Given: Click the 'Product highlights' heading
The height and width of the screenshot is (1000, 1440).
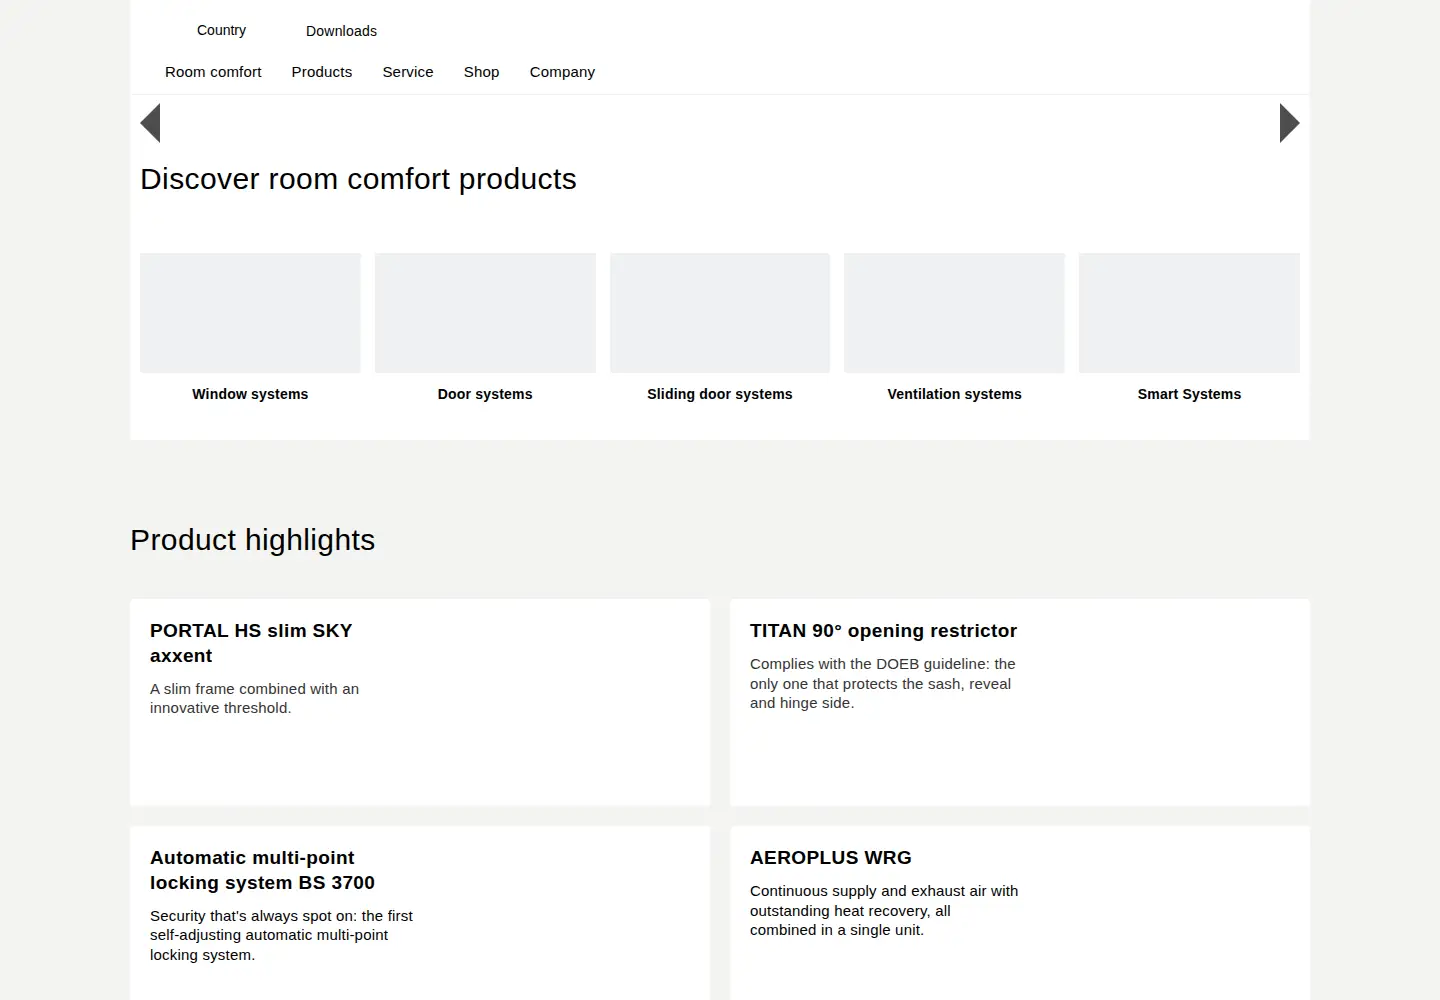Looking at the screenshot, I should coord(253,540).
